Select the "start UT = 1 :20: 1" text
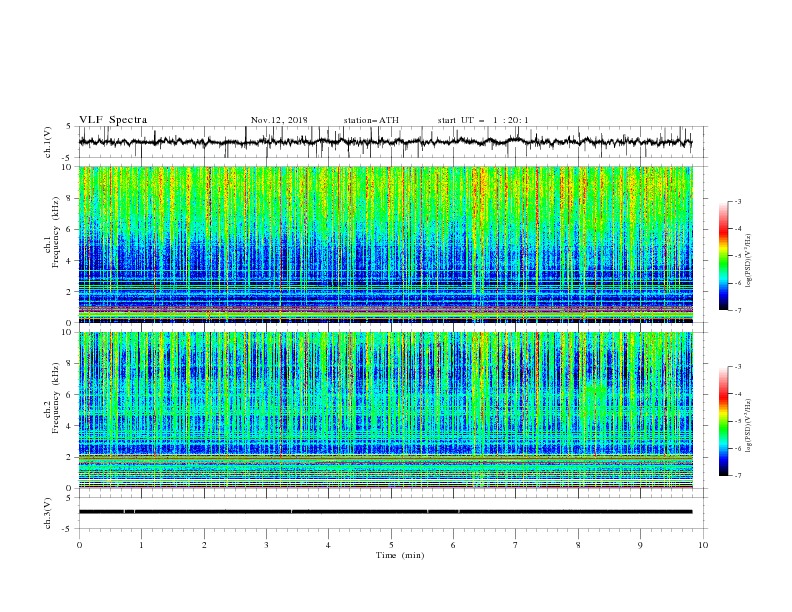 click(483, 120)
